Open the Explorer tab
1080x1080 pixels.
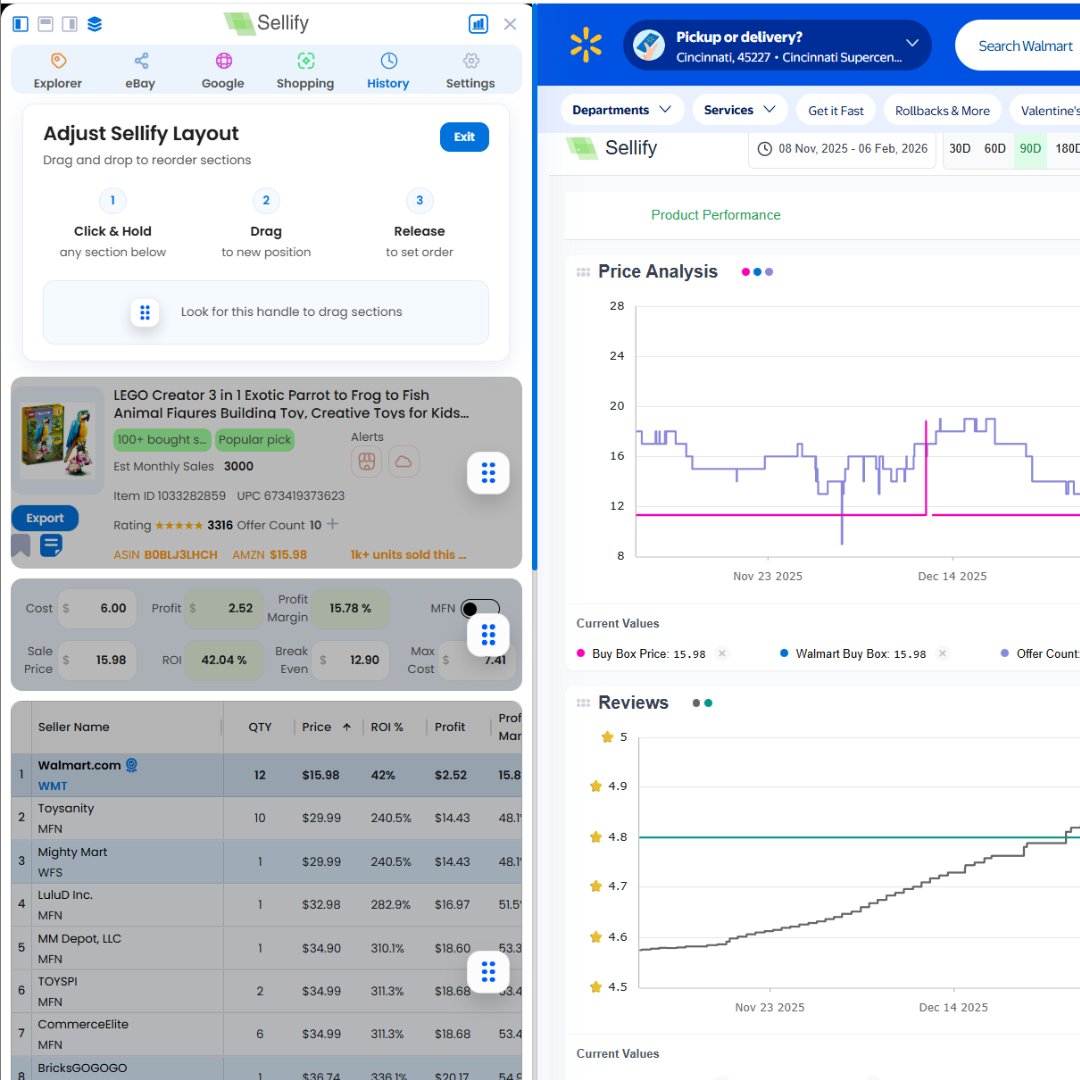pyautogui.click(x=58, y=71)
